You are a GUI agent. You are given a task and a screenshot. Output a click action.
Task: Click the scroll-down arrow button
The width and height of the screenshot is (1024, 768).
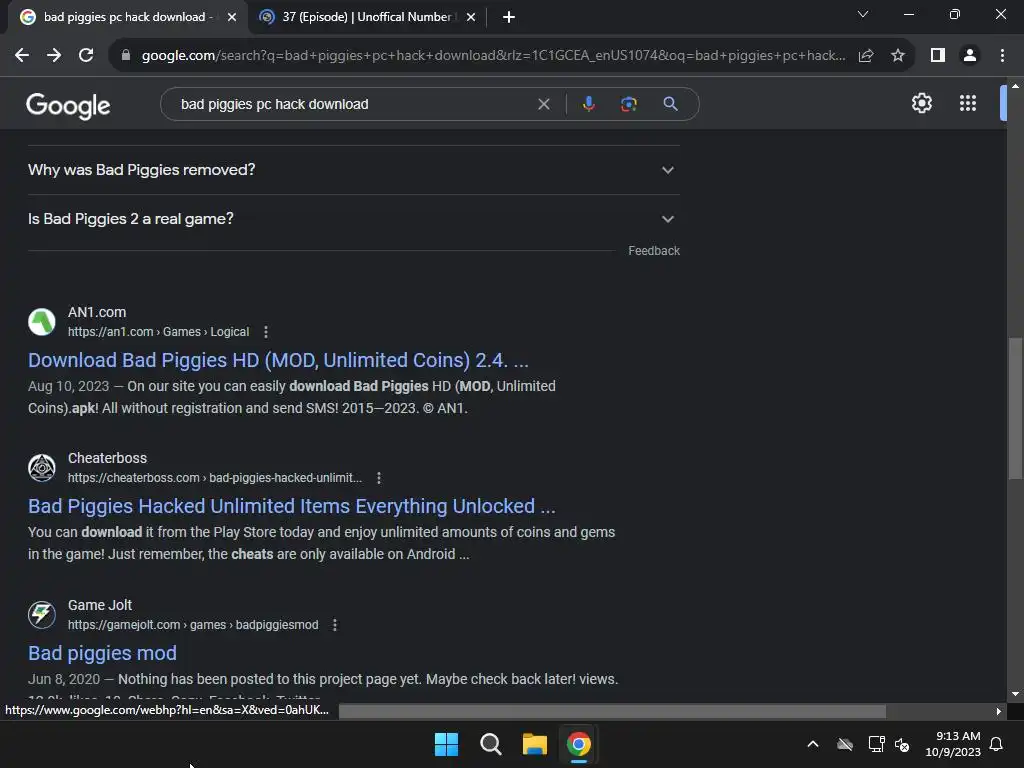pos(1016,694)
